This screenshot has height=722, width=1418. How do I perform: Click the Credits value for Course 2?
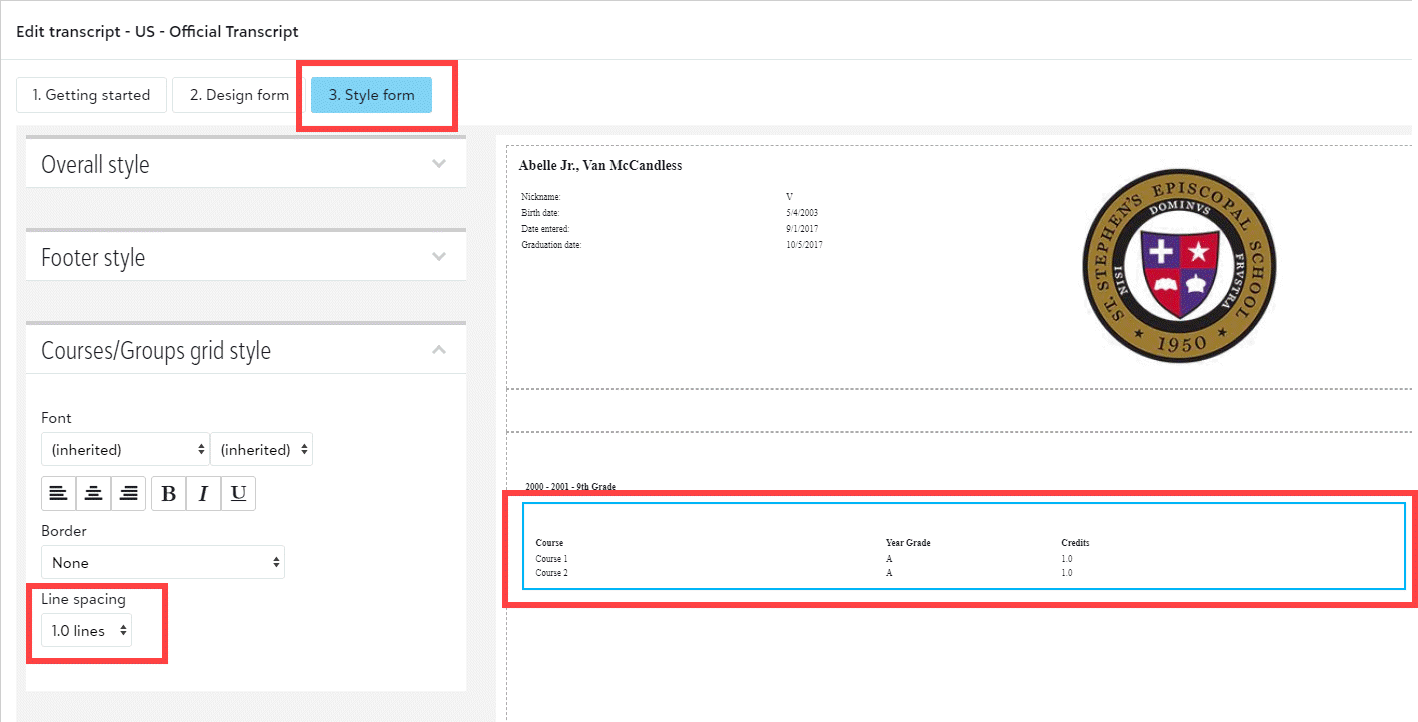(1066, 573)
